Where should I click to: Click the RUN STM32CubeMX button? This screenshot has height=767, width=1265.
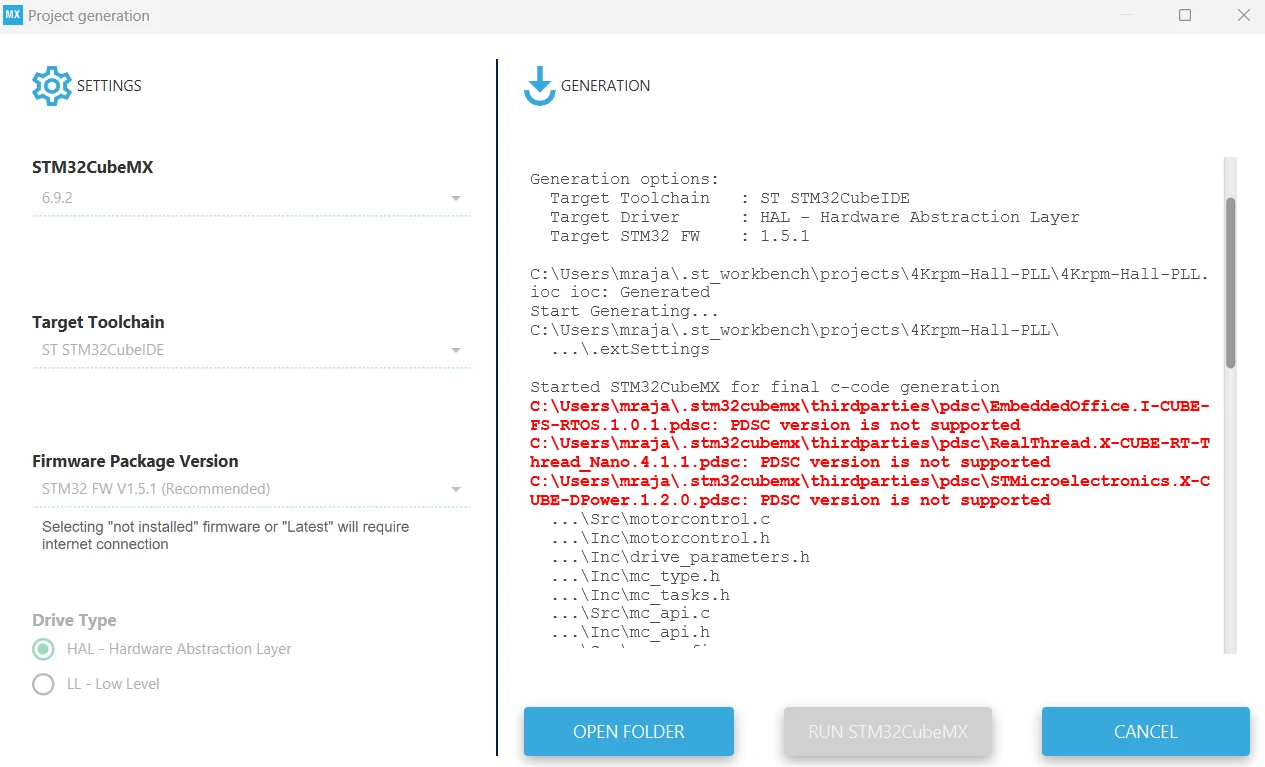tap(888, 732)
